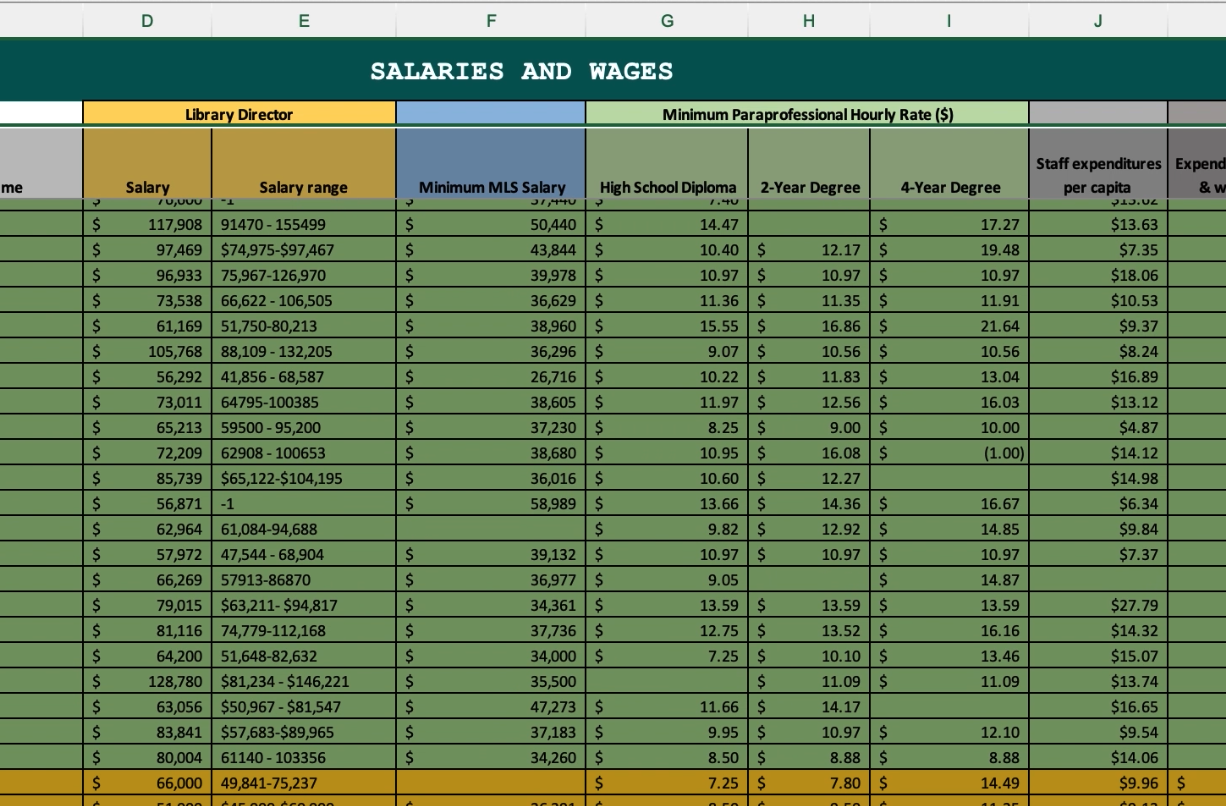Click the Salary column header cell
Screen dimensions: 1226x806
tap(147, 163)
